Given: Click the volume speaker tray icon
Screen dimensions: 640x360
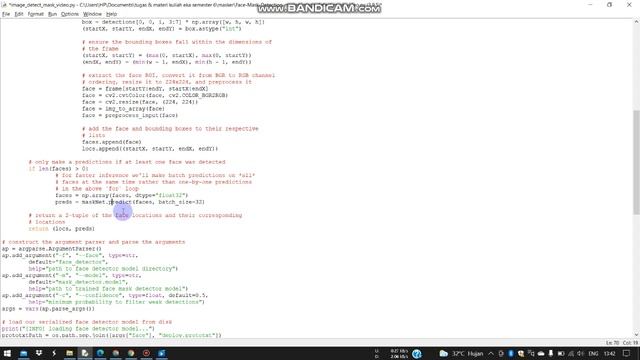Looking at the screenshot, I should coord(580,353).
